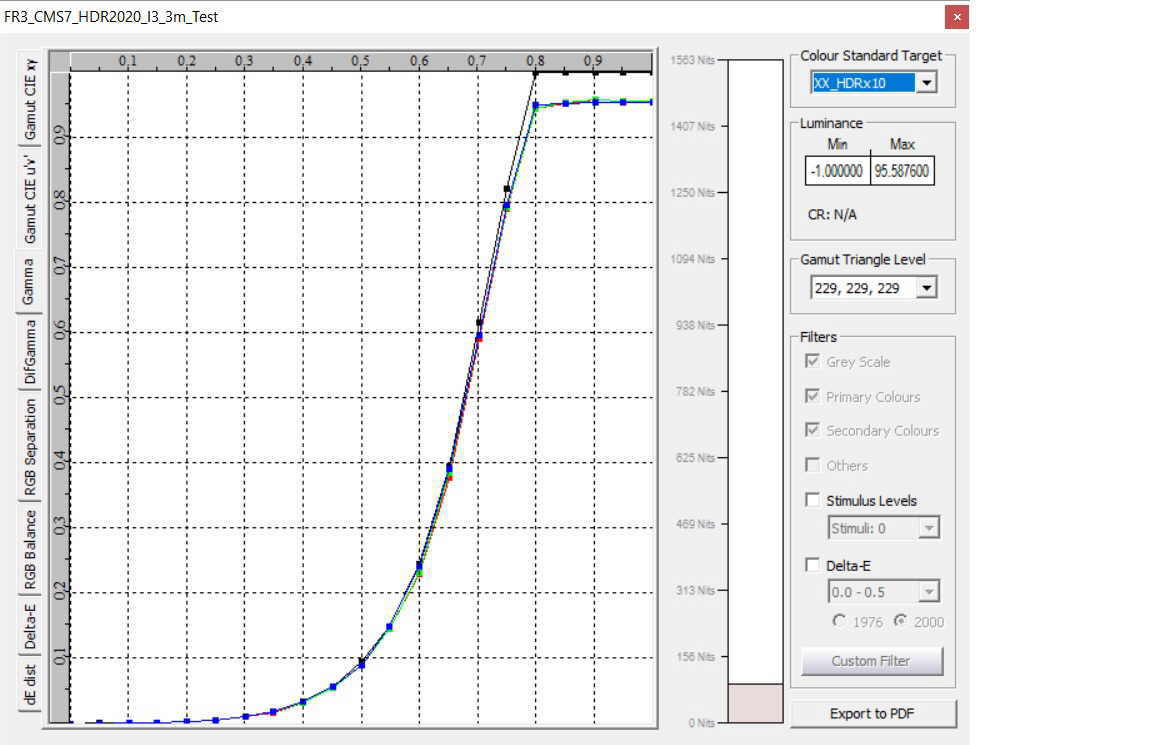1152x745 pixels.
Task: Enable the Stimulus Levels checkbox
Action: 813,500
